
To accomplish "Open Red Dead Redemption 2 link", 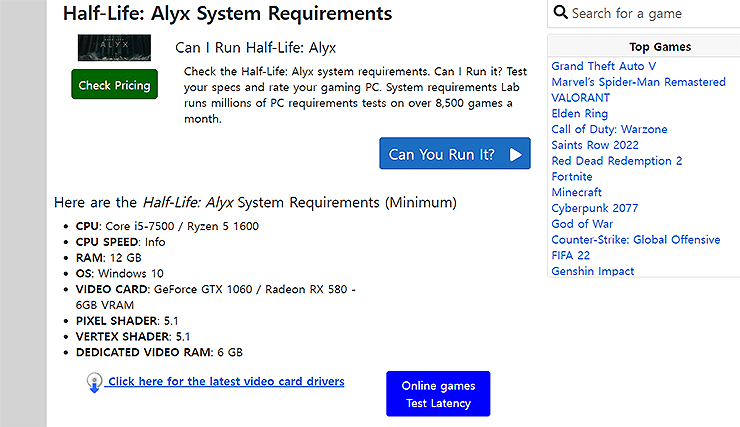I will pos(617,161).
